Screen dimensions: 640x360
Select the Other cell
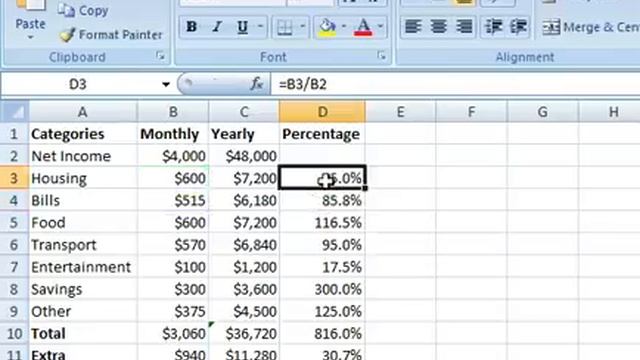point(83,311)
